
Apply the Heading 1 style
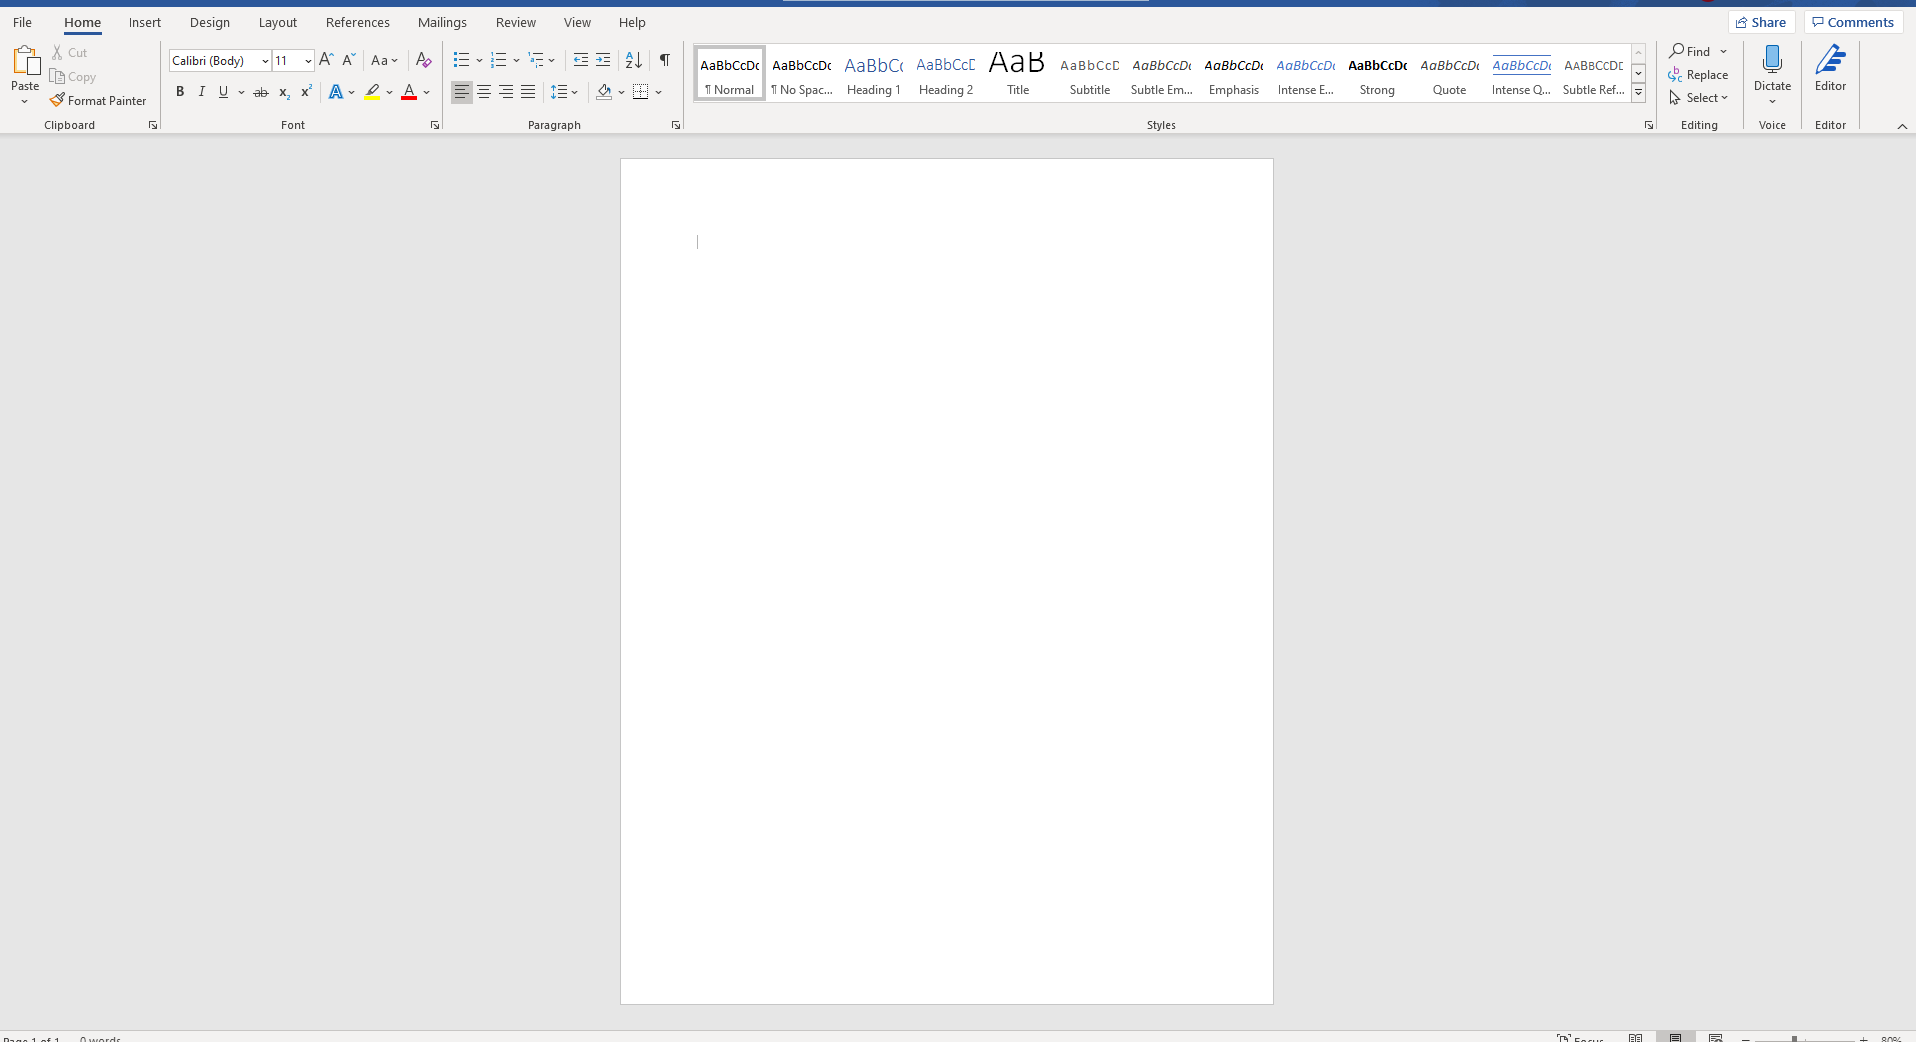[874, 73]
